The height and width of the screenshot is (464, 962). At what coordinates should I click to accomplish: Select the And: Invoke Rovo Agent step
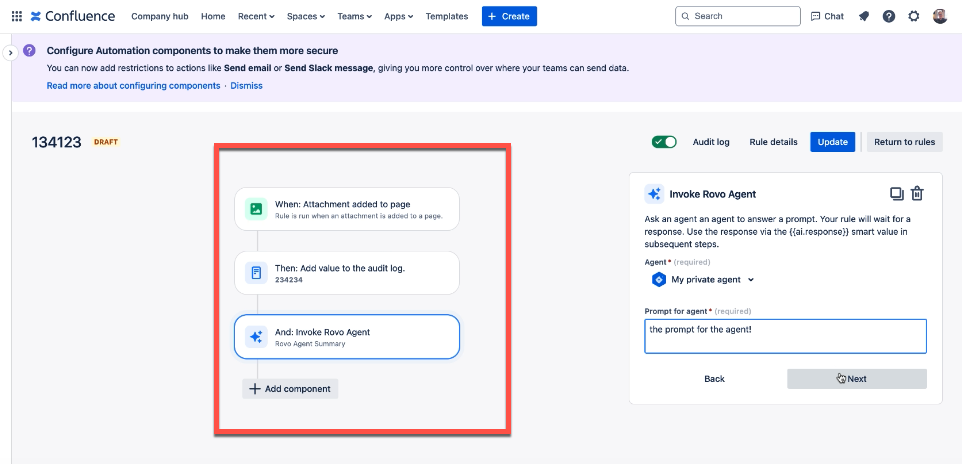point(347,337)
